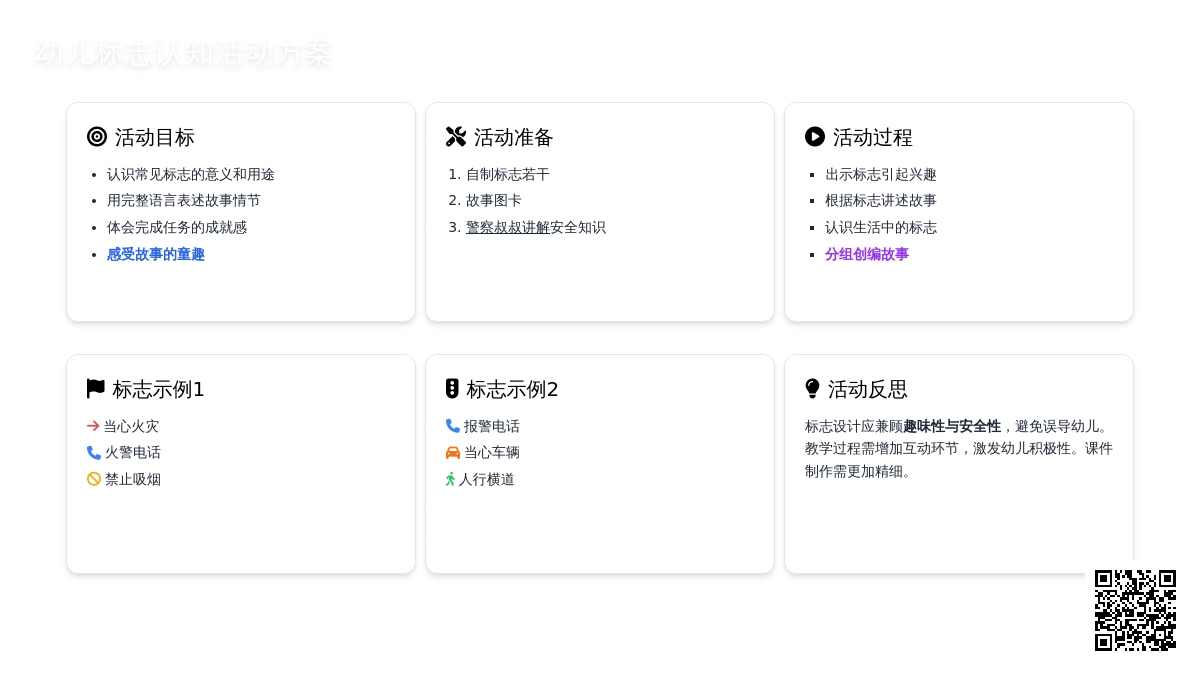Image resolution: width=1200 pixels, height=675 pixels.
Task: Click the text 人行横道
Action: (x=487, y=479)
